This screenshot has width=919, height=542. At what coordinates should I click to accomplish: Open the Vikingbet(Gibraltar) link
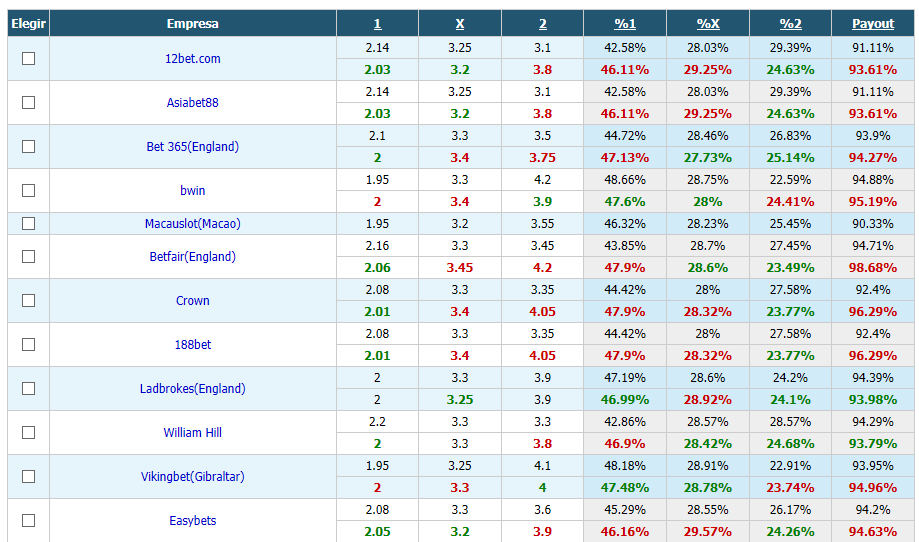click(x=193, y=476)
